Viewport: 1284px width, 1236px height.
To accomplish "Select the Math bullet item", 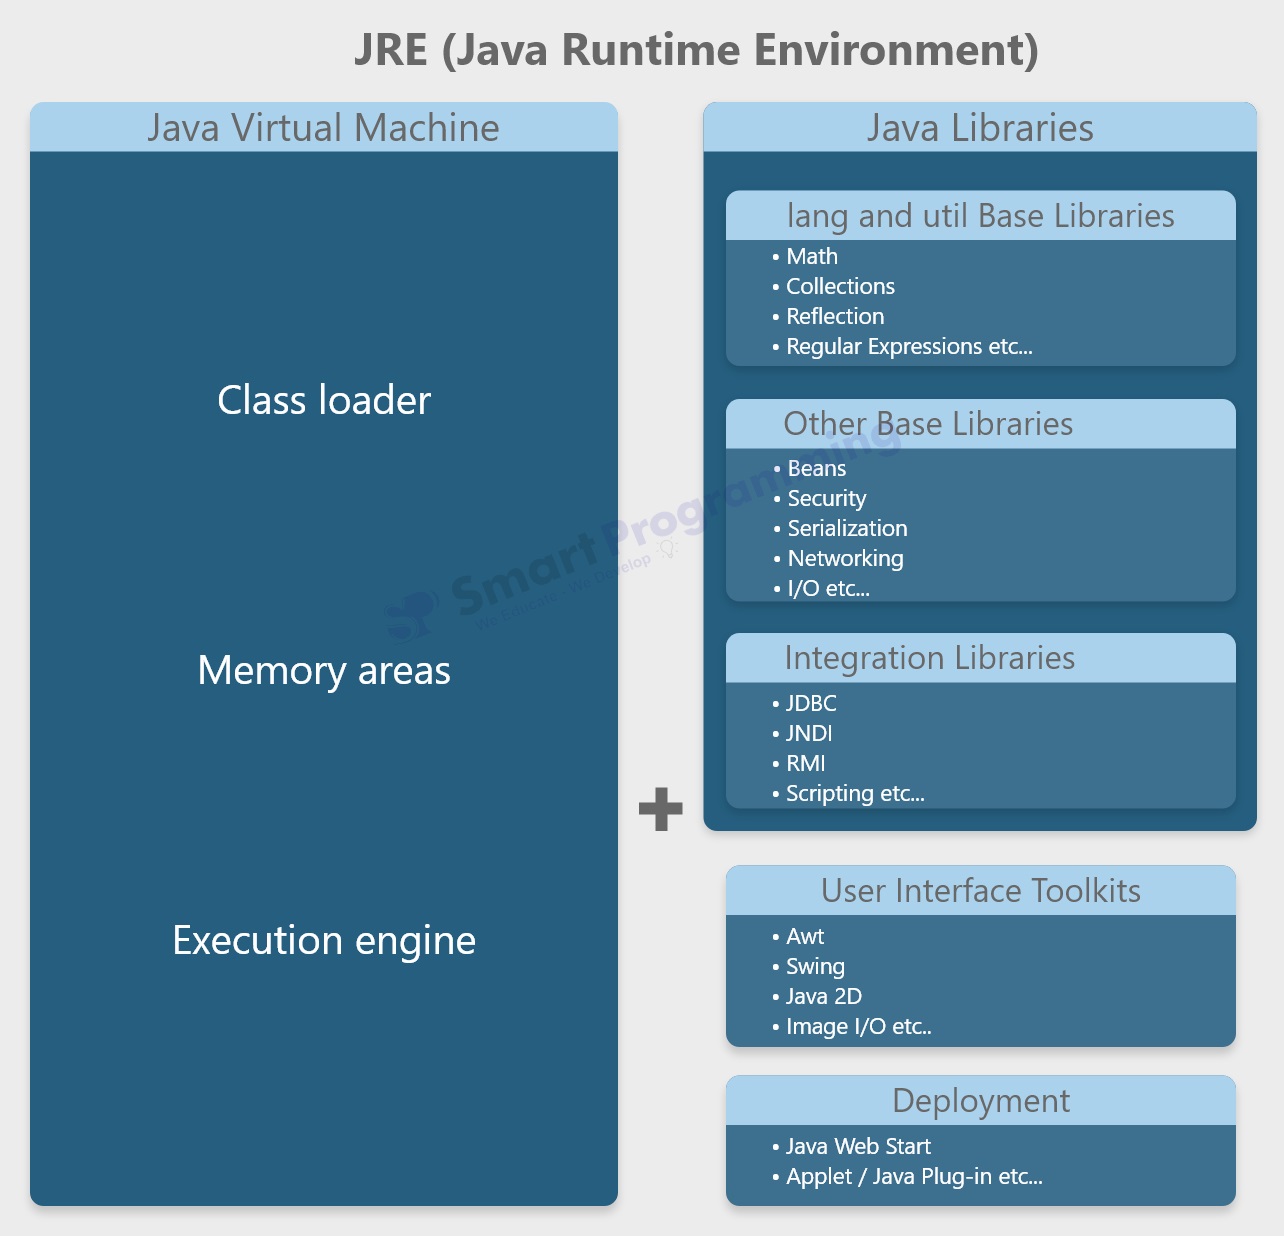I will (805, 256).
